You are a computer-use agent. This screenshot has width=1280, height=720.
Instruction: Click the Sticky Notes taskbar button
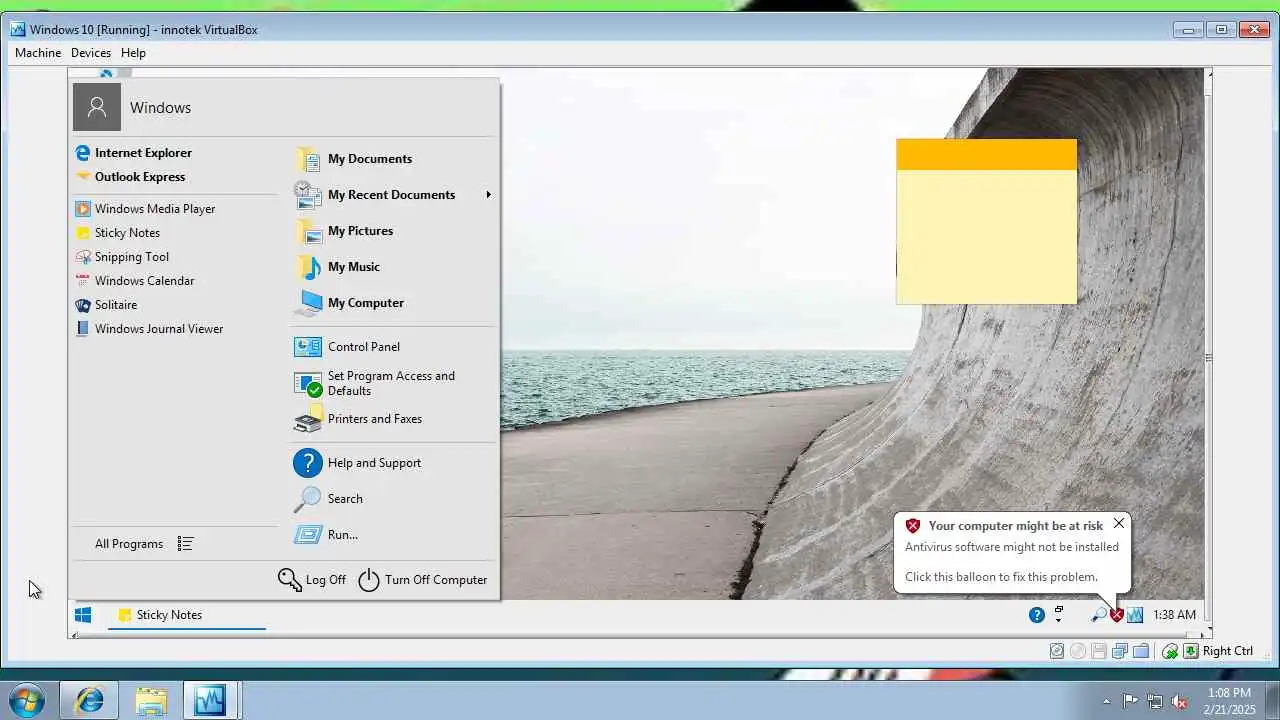tap(186, 615)
